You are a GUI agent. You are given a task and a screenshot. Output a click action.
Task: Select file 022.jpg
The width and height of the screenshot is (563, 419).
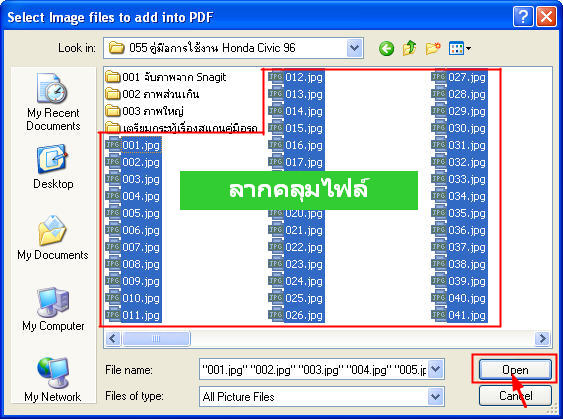coord(296,247)
